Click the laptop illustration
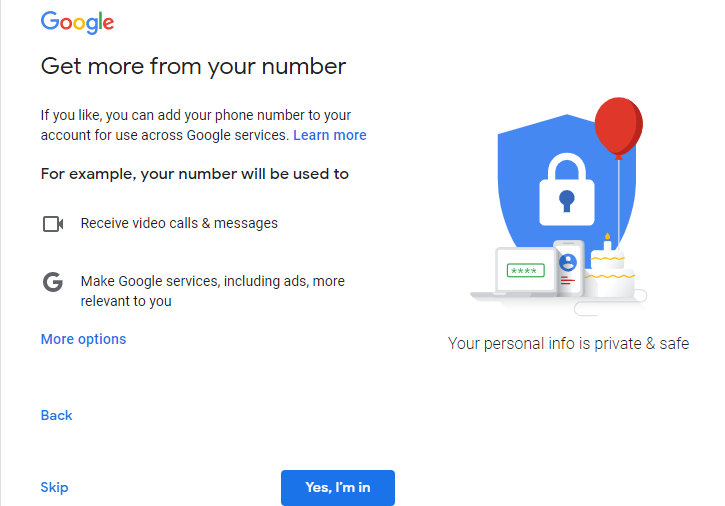The height and width of the screenshot is (506, 725). pos(516,275)
